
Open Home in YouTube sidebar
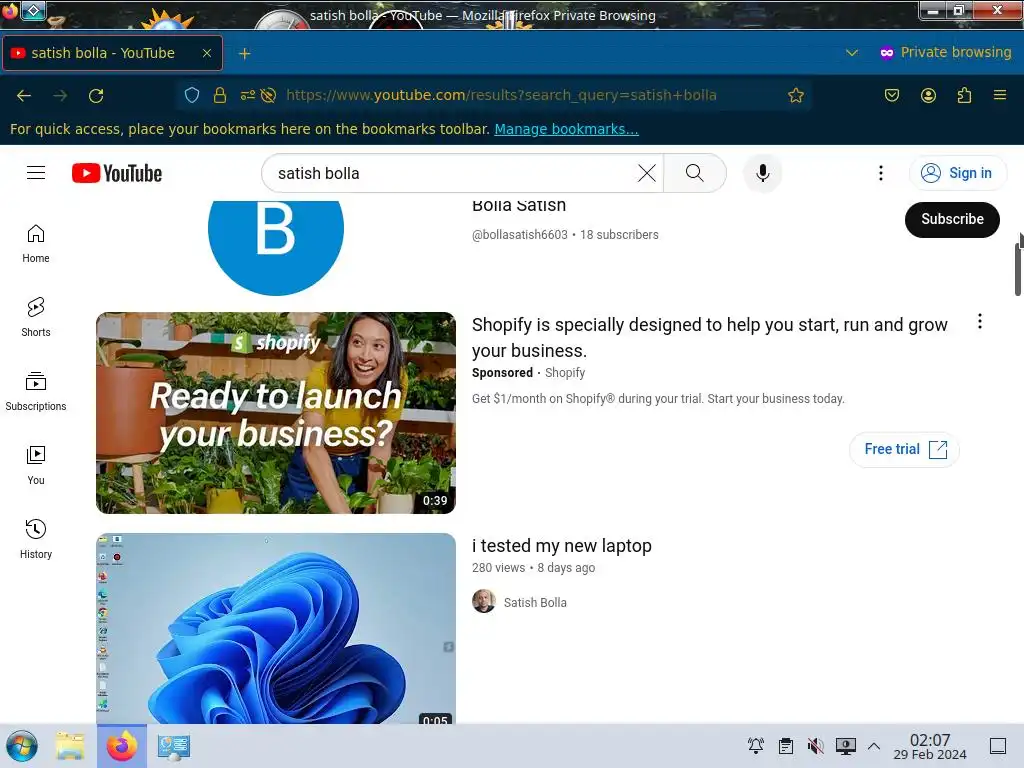(x=36, y=244)
